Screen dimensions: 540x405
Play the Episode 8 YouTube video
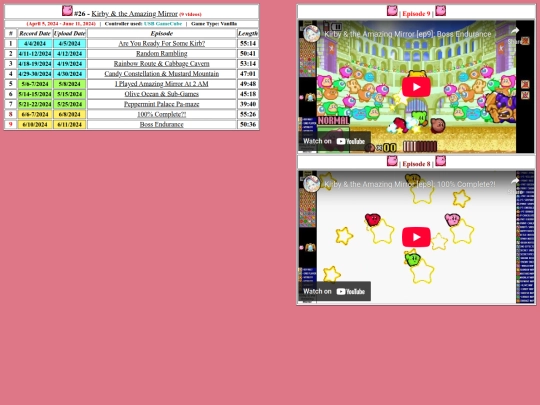(416, 237)
